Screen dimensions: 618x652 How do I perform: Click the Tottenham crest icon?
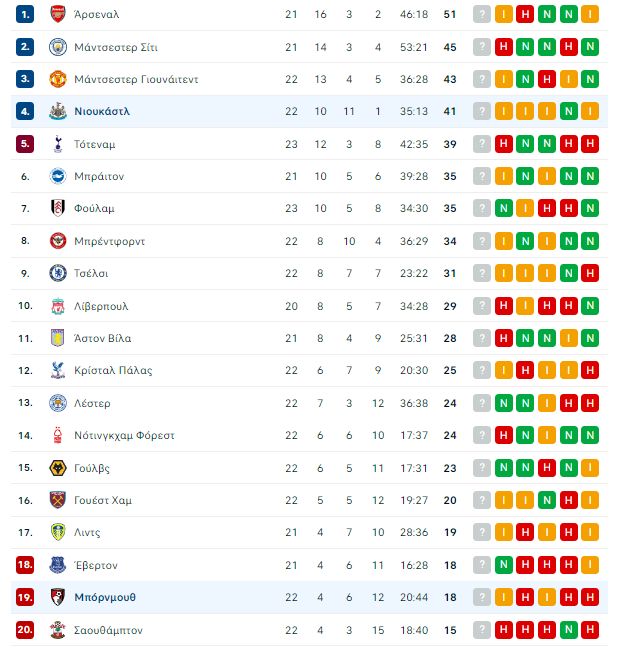point(58,144)
